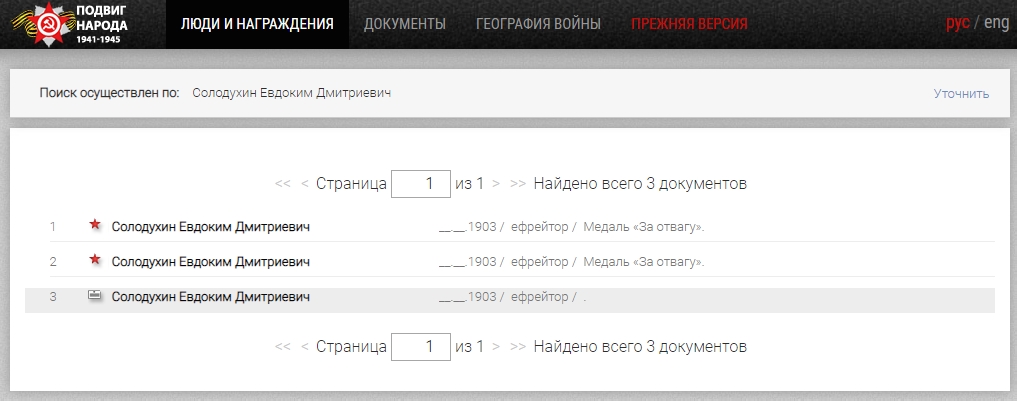The image size is (1017, 401).
Task: Go to next page using top > arrow
Action: 497,184
